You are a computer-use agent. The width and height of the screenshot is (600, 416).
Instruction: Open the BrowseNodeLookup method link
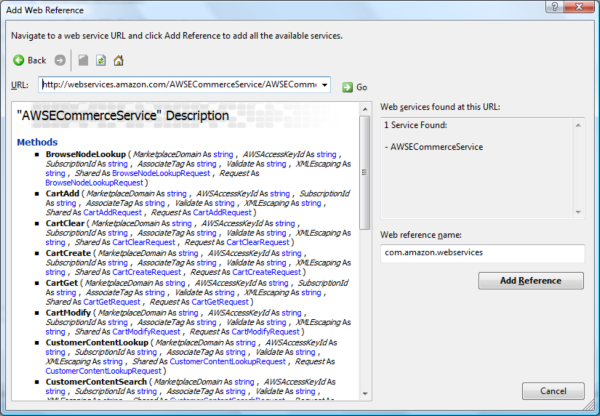click(86, 154)
